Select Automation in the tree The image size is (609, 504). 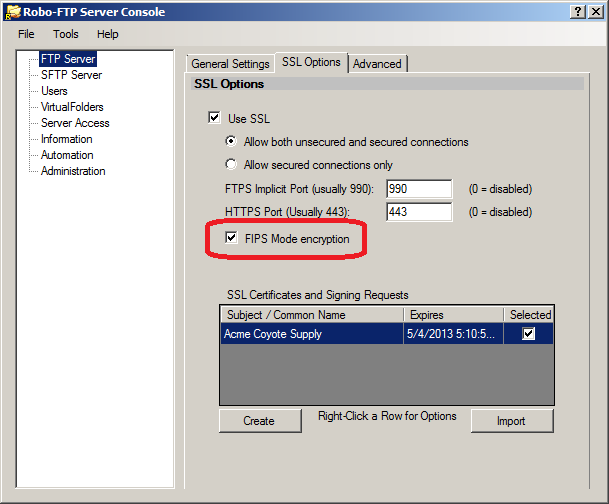coord(67,155)
